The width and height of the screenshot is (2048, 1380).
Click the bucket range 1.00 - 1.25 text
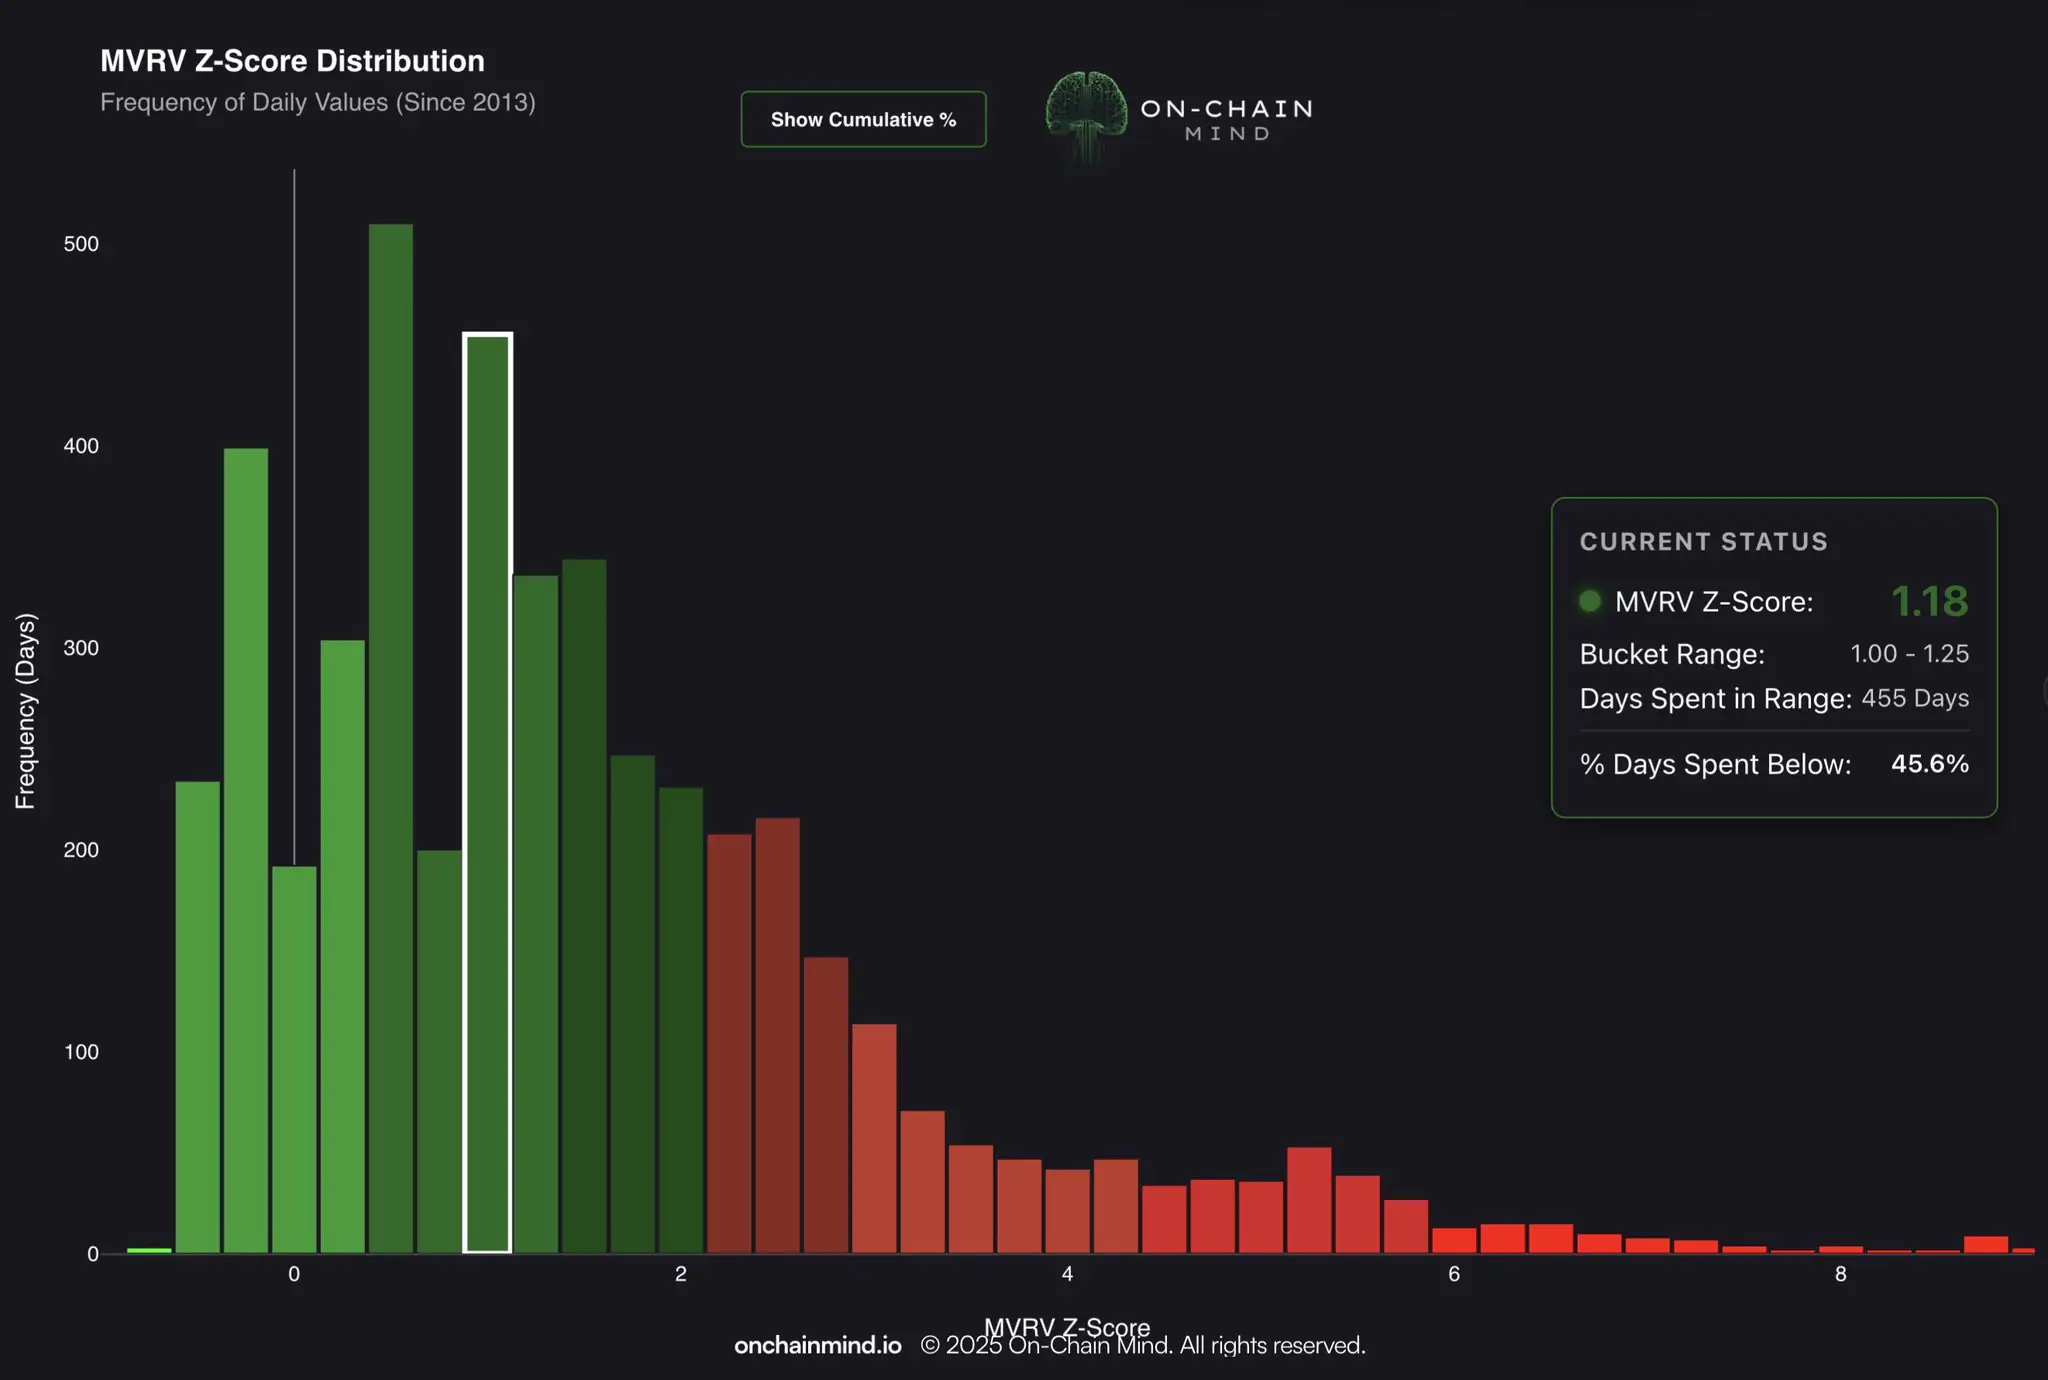pyautogui.click(x=1908, y=654)
